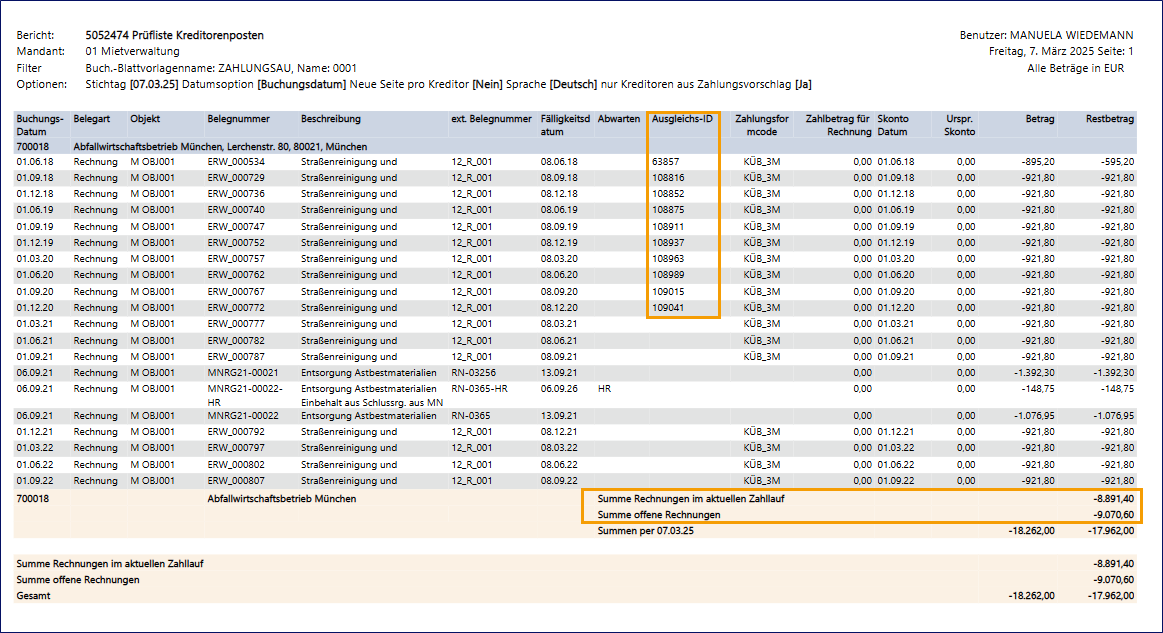
Task: Select the Restbetrag column header
Action: [x=1109, y=119]
